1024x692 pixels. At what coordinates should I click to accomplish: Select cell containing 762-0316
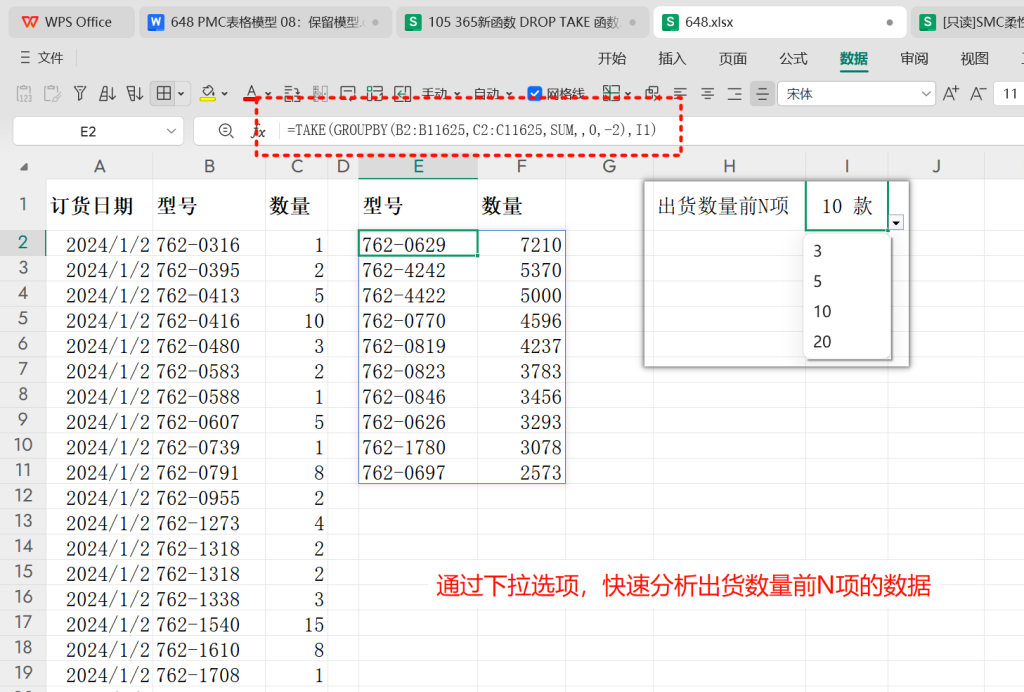pyautogui.click(x=209, y=244)
